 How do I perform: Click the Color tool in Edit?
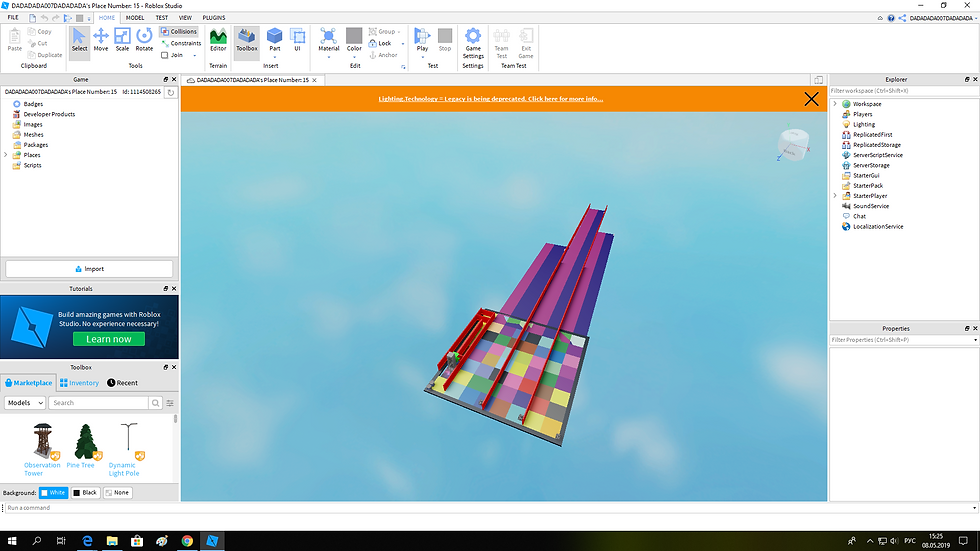(354, 39)
